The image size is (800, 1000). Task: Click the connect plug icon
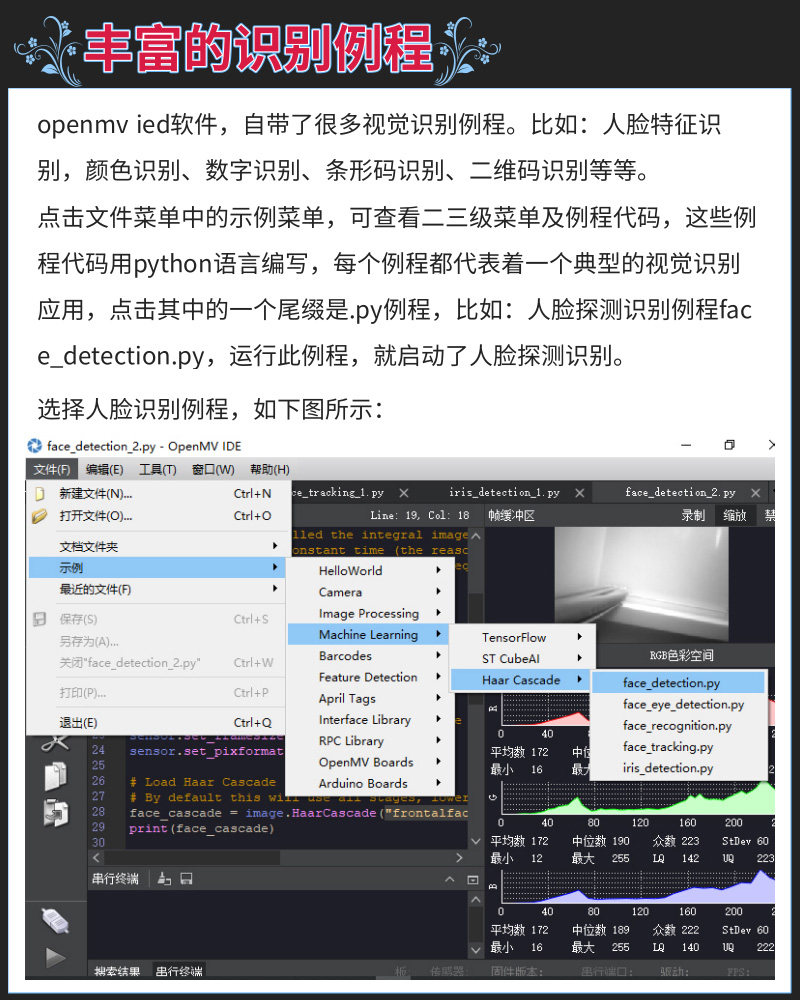(x=56, y=920)
